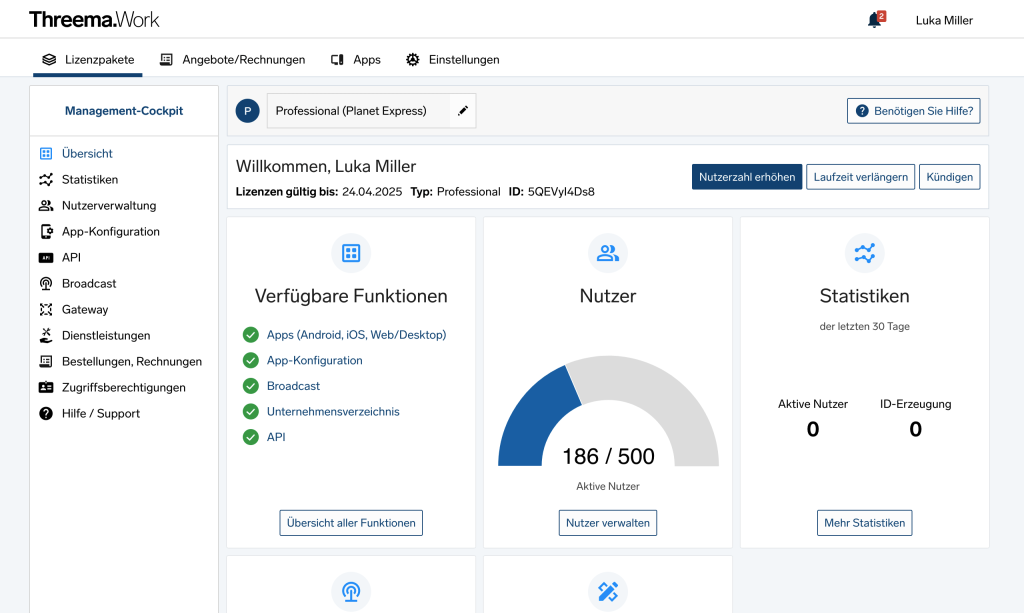Viewport: 1024px width, 613px height.
Task: Open the Angebote/Rechnungen tab
Action: tap(232, 59)
